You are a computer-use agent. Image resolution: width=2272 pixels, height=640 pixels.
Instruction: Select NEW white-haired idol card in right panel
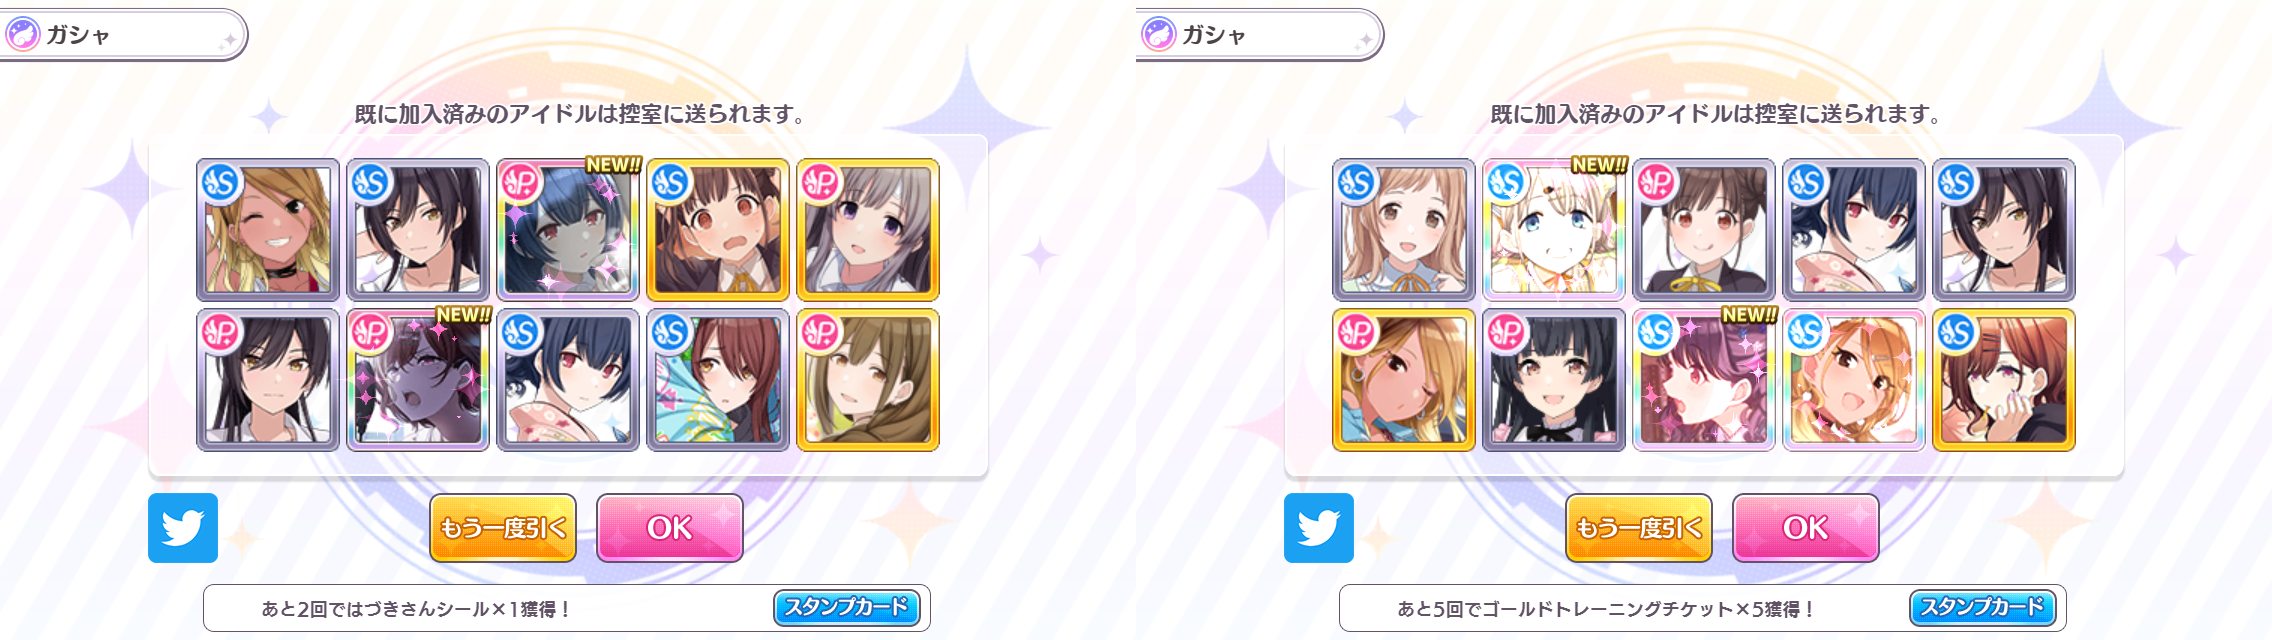pyautogui.click(x=1554, y=230)
